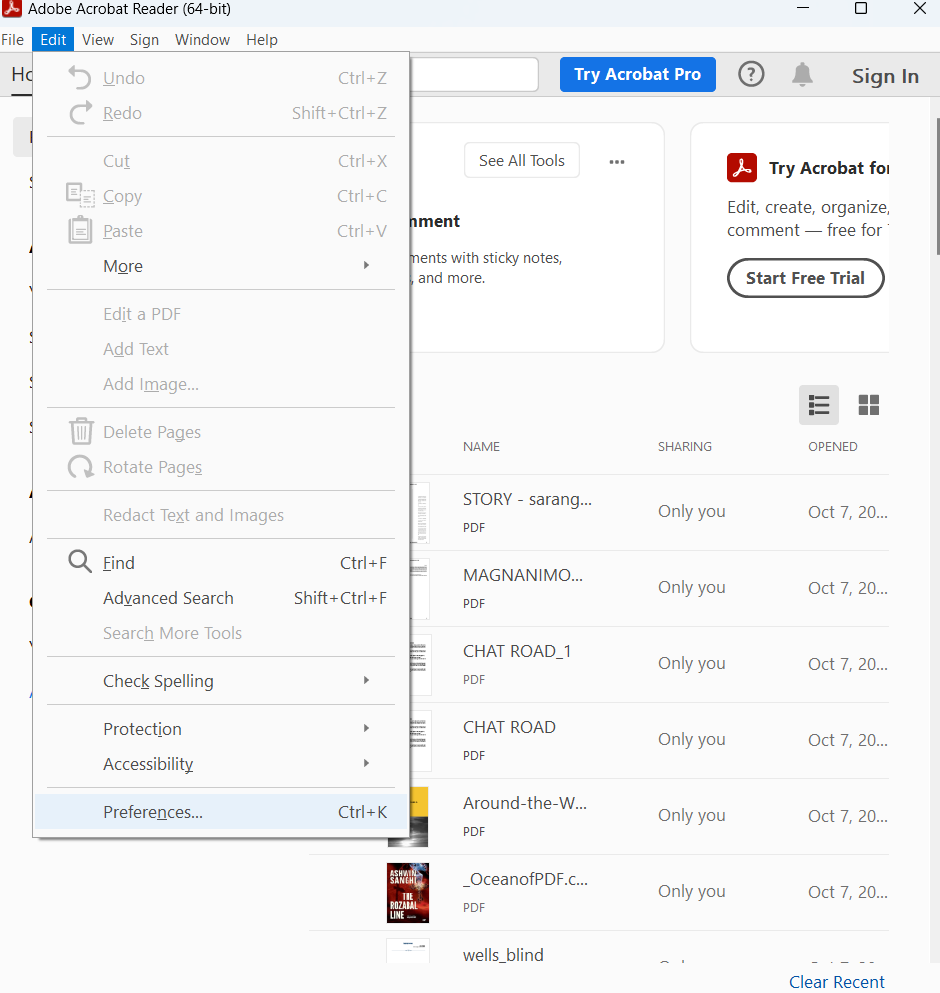The height and width of the screenshot is (993, 940).
Task: Sort by NAME column header
Action: 481,446
